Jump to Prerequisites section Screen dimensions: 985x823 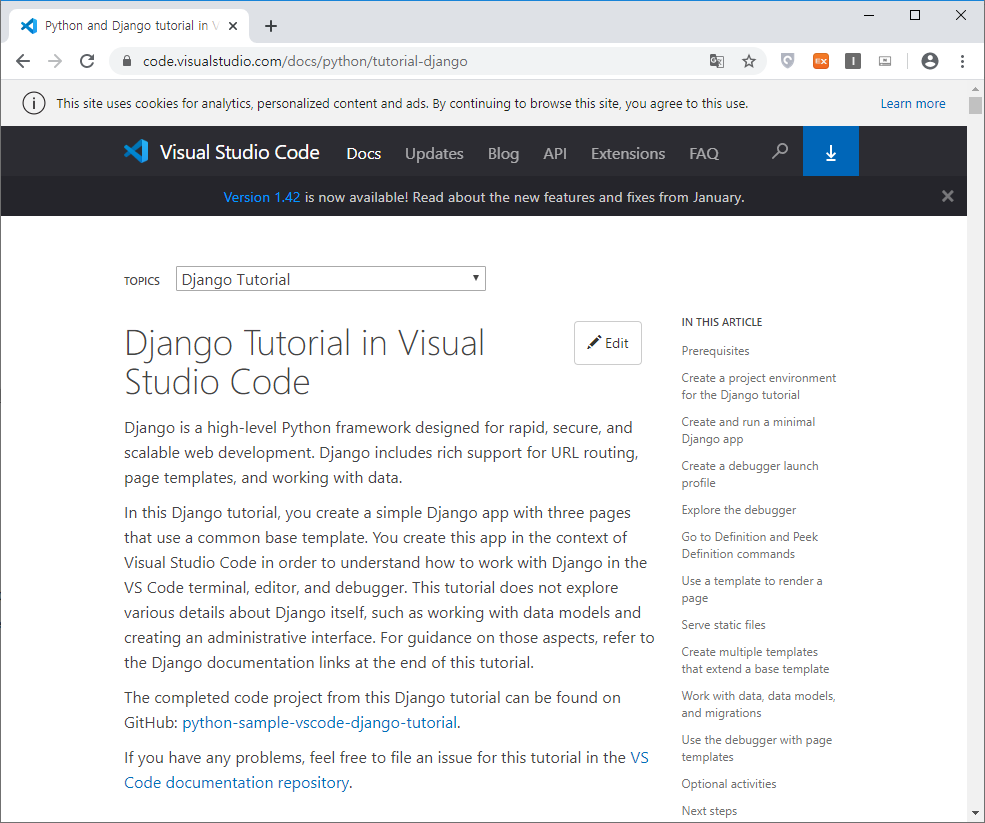pyautogui.click(x=715, y=351)
